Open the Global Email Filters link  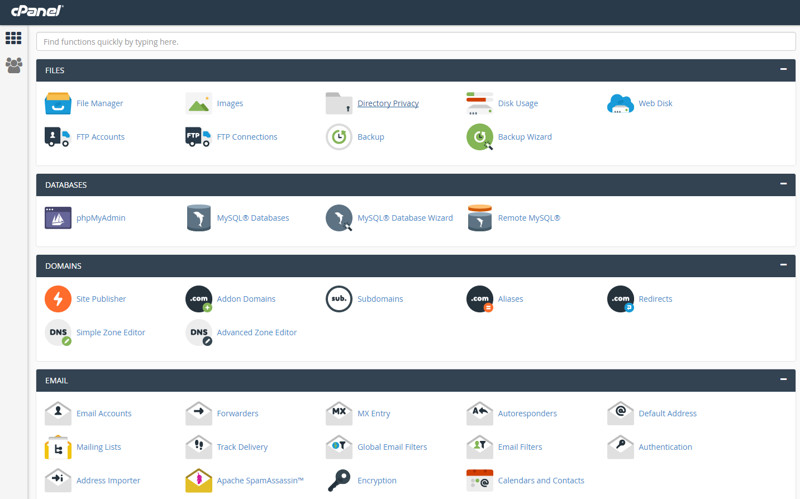coord(392,447)
